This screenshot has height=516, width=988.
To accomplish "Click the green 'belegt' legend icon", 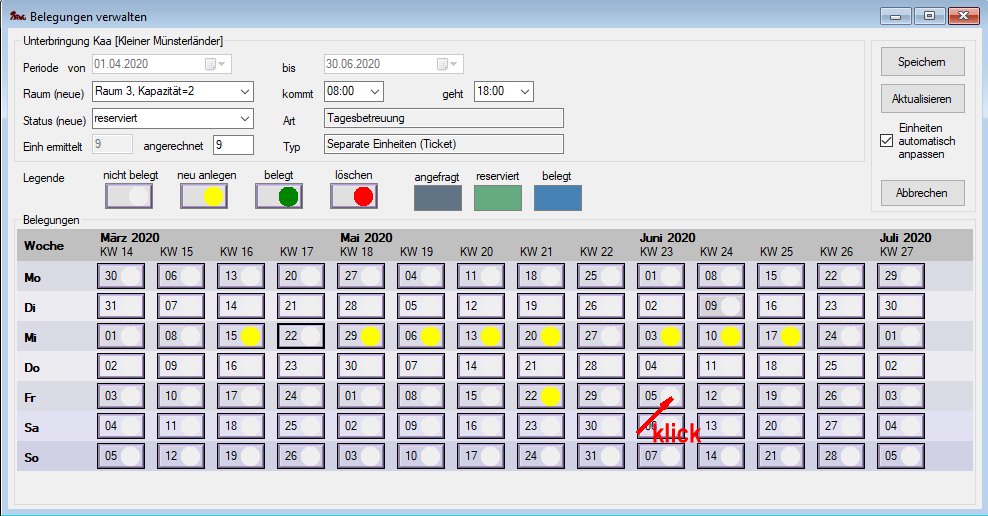I will [x=279, y=196].
